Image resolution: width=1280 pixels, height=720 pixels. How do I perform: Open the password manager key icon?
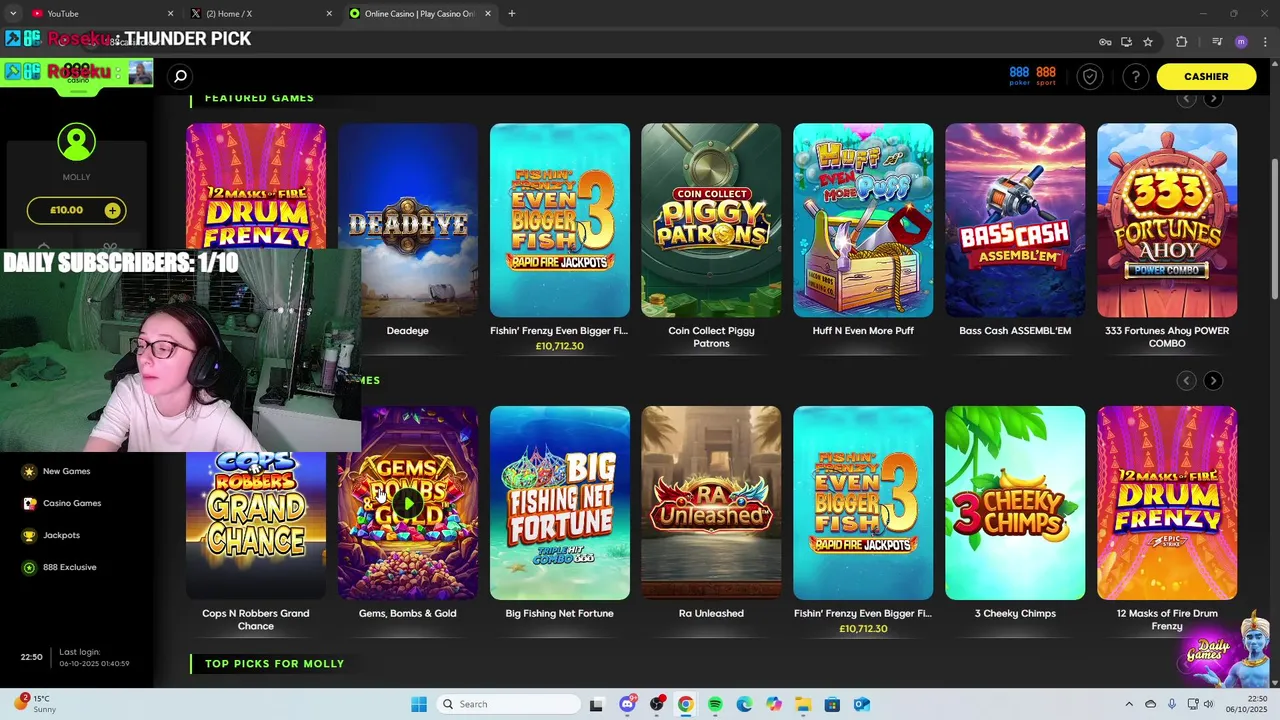pyautogui.click(x=1105, y=42)
